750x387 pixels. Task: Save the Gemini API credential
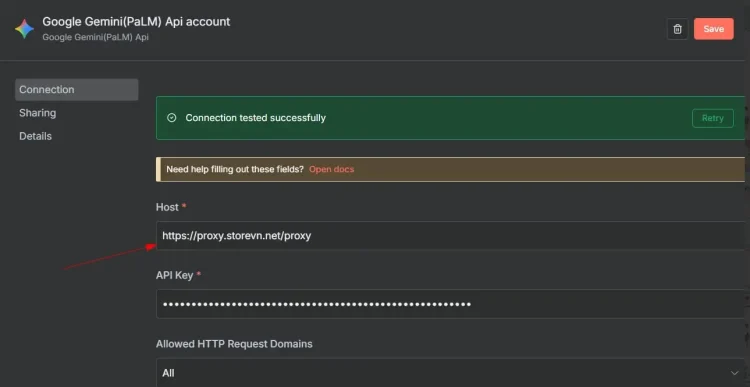tap(713, 29)
